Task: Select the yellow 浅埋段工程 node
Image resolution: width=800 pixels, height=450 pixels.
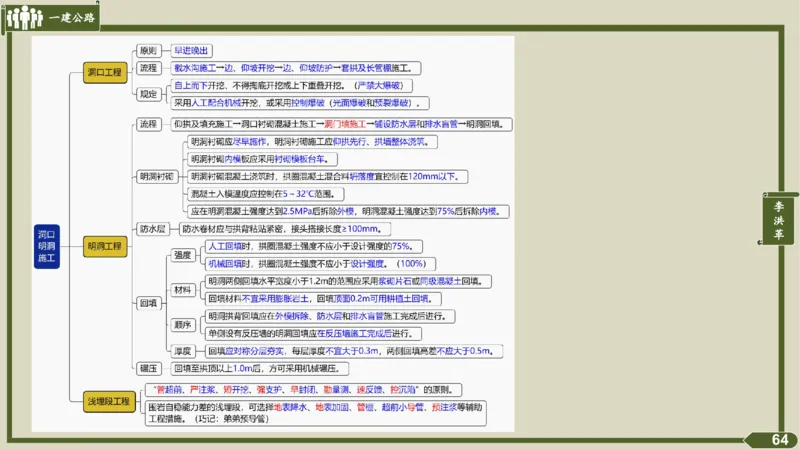Action: (109, 402)
